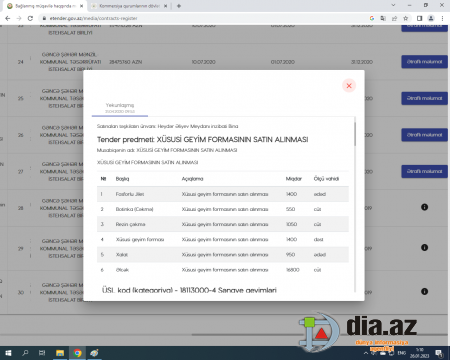The image size is (450, 360).
Task: Bookmark this page with star icon
Action: 405,18
